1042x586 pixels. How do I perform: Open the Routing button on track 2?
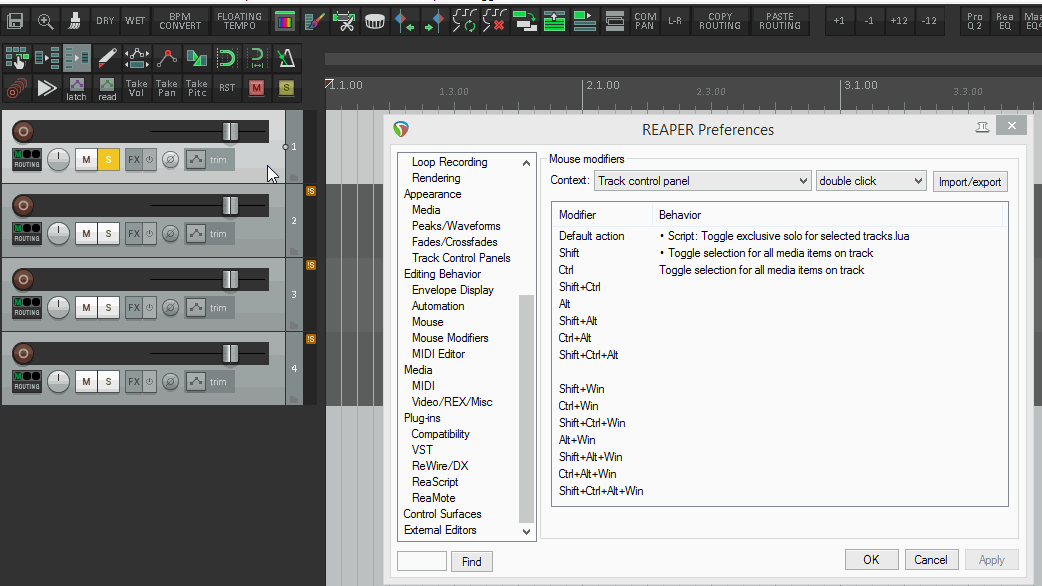tap(27, 233)
